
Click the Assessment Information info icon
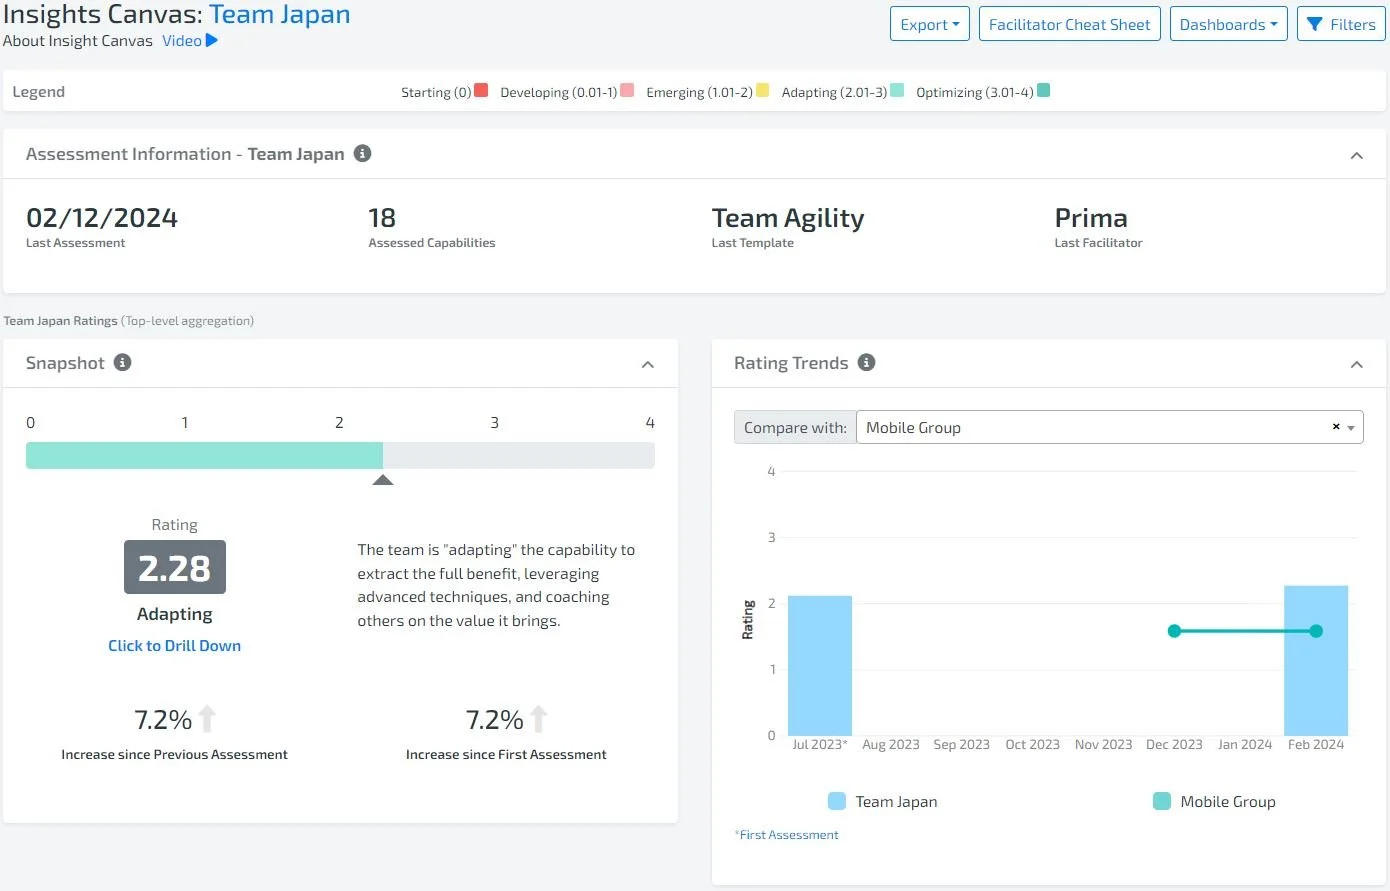tap(362, 153)
